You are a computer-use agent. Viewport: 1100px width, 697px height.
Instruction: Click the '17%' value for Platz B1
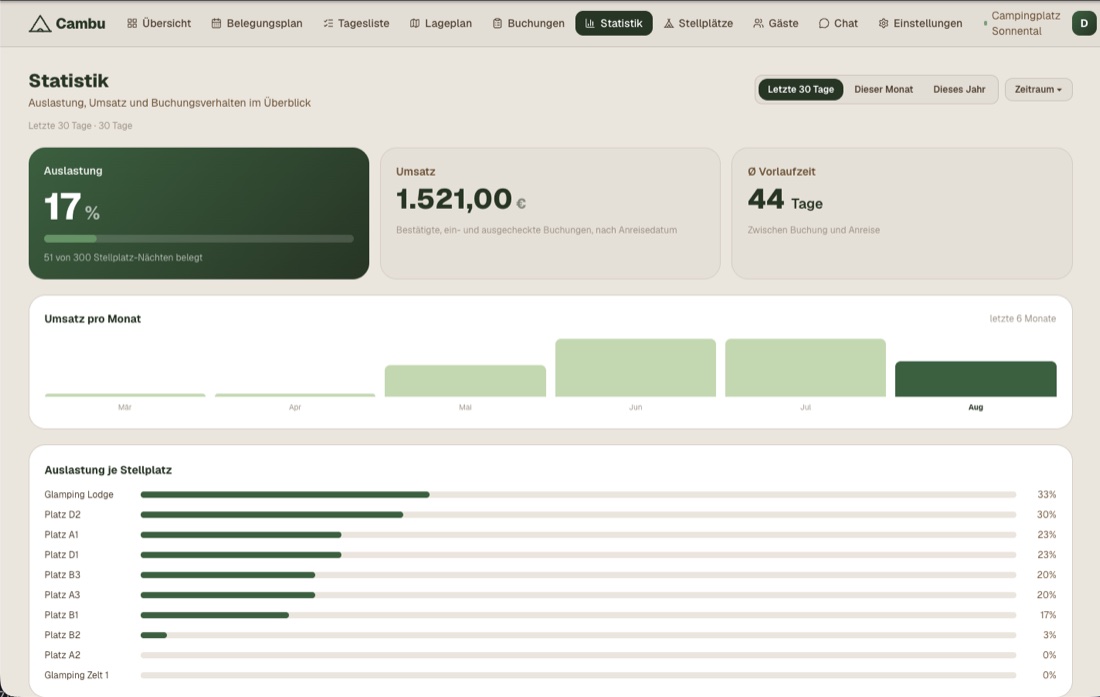point(1047,615)
